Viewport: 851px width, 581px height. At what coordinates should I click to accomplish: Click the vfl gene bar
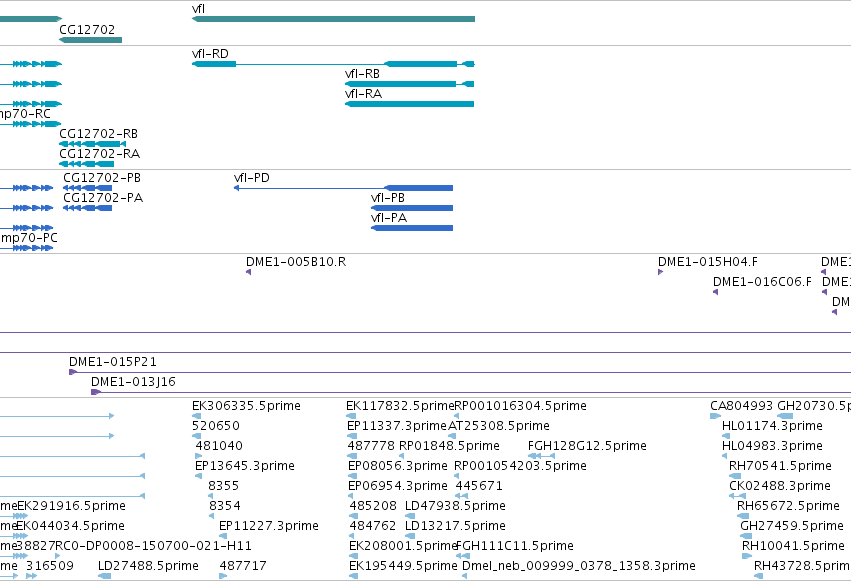(x=333, y=19)
